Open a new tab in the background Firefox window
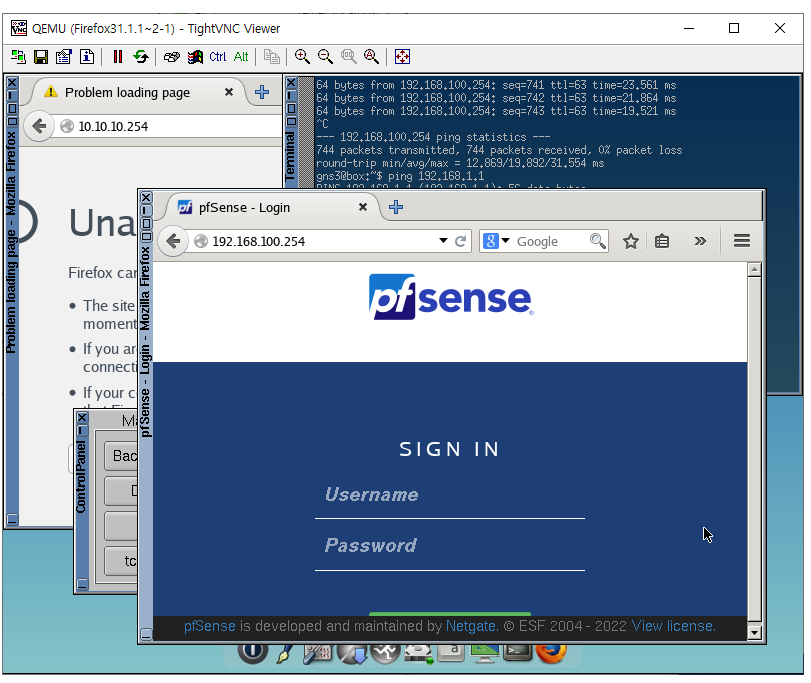The height and width of the screenshot is (683, 811). (262, 92)
